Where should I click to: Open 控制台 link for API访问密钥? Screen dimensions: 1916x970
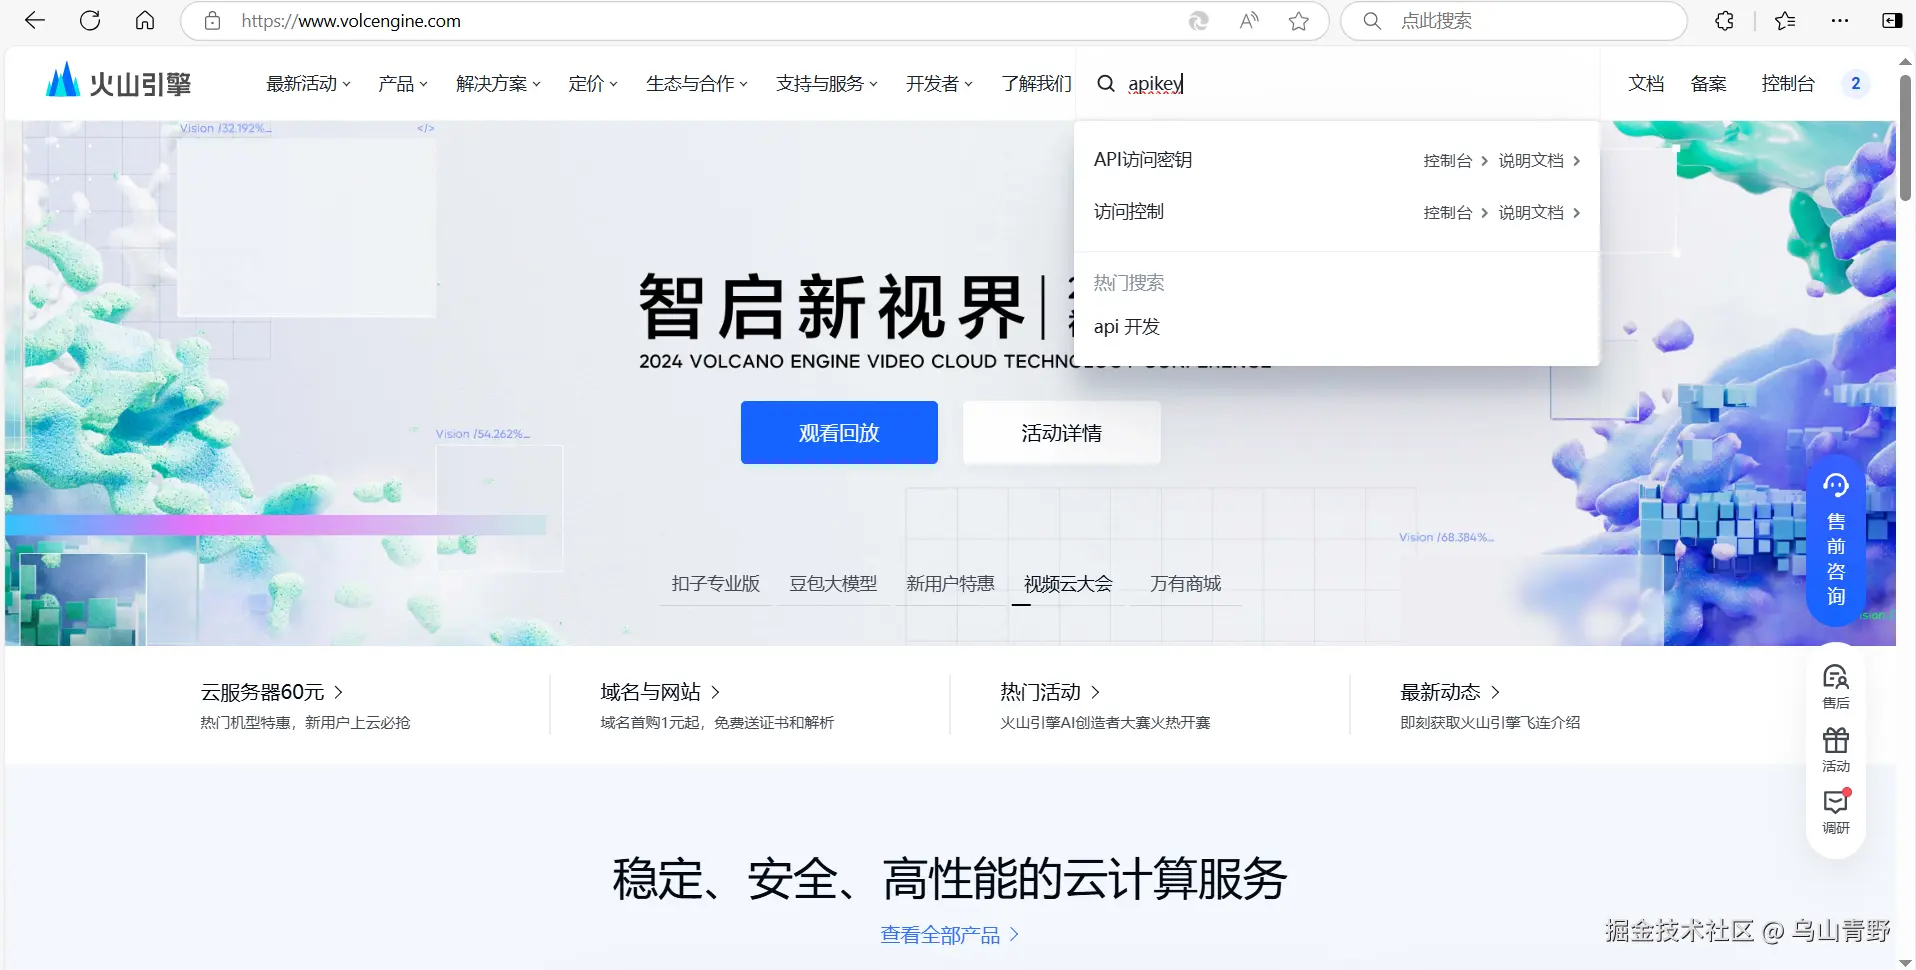(1455, 161)
